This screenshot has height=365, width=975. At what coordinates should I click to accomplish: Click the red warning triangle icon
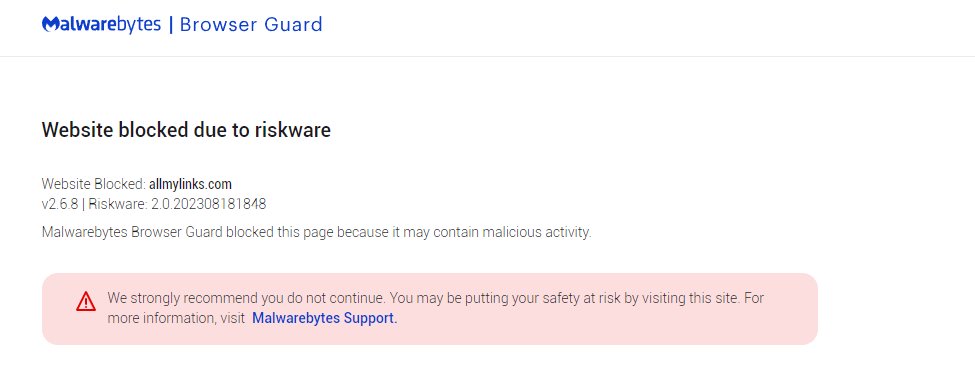point(86,302)
